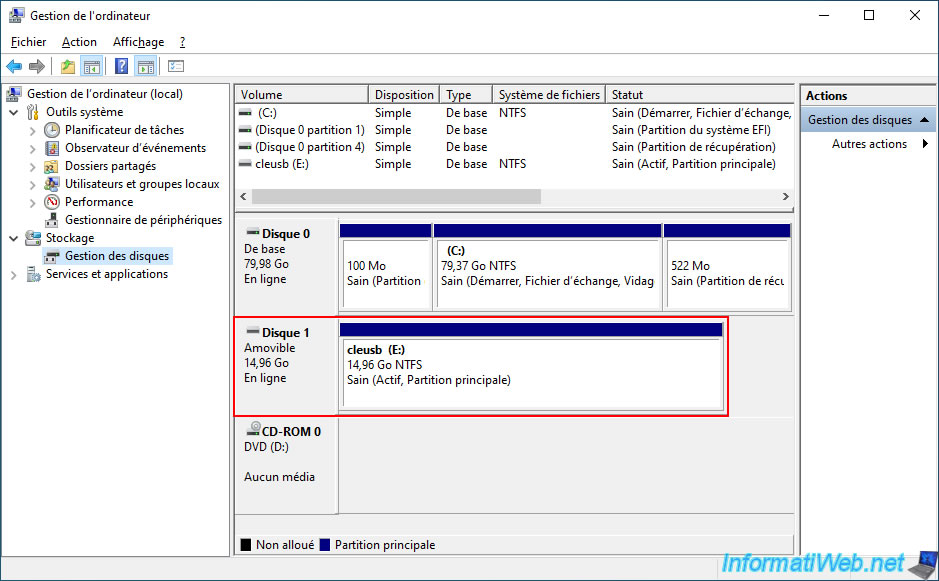Viewport: 939px width, 581px height.
Task: Toggle the console tree pane toolbar icon
Action: coord(92,67)
